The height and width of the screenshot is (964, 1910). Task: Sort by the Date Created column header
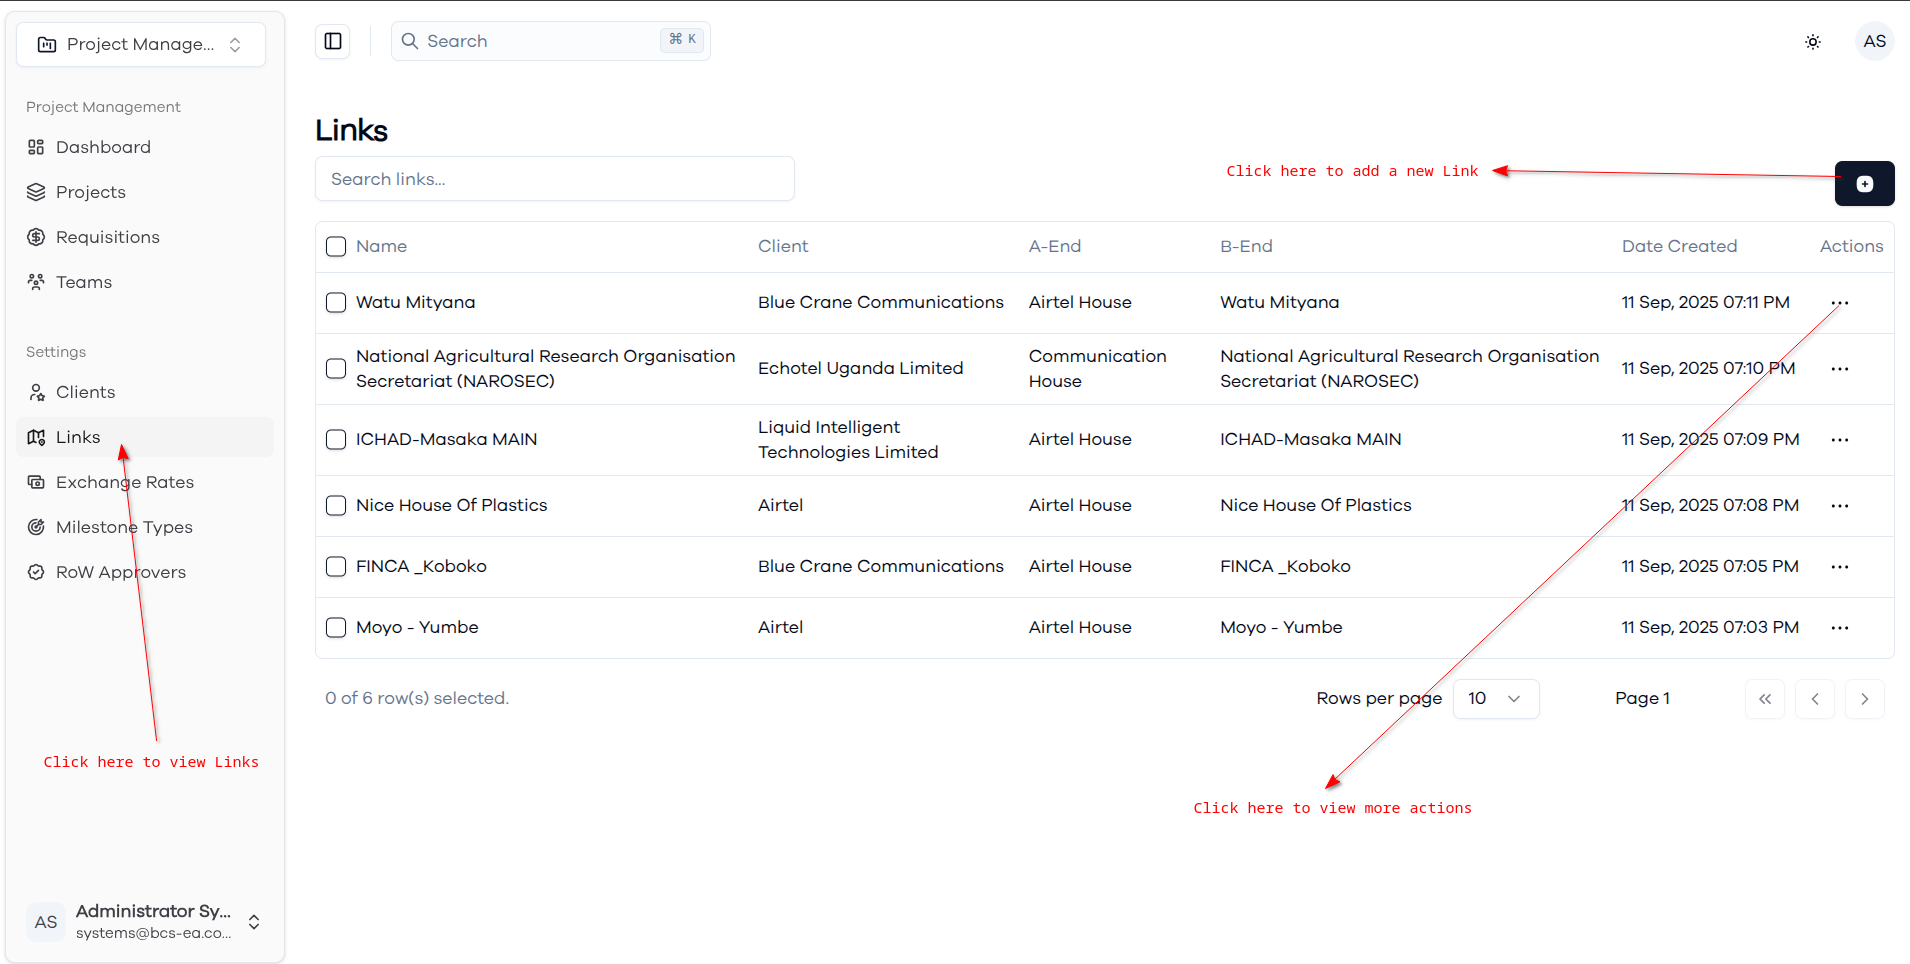1679,246
